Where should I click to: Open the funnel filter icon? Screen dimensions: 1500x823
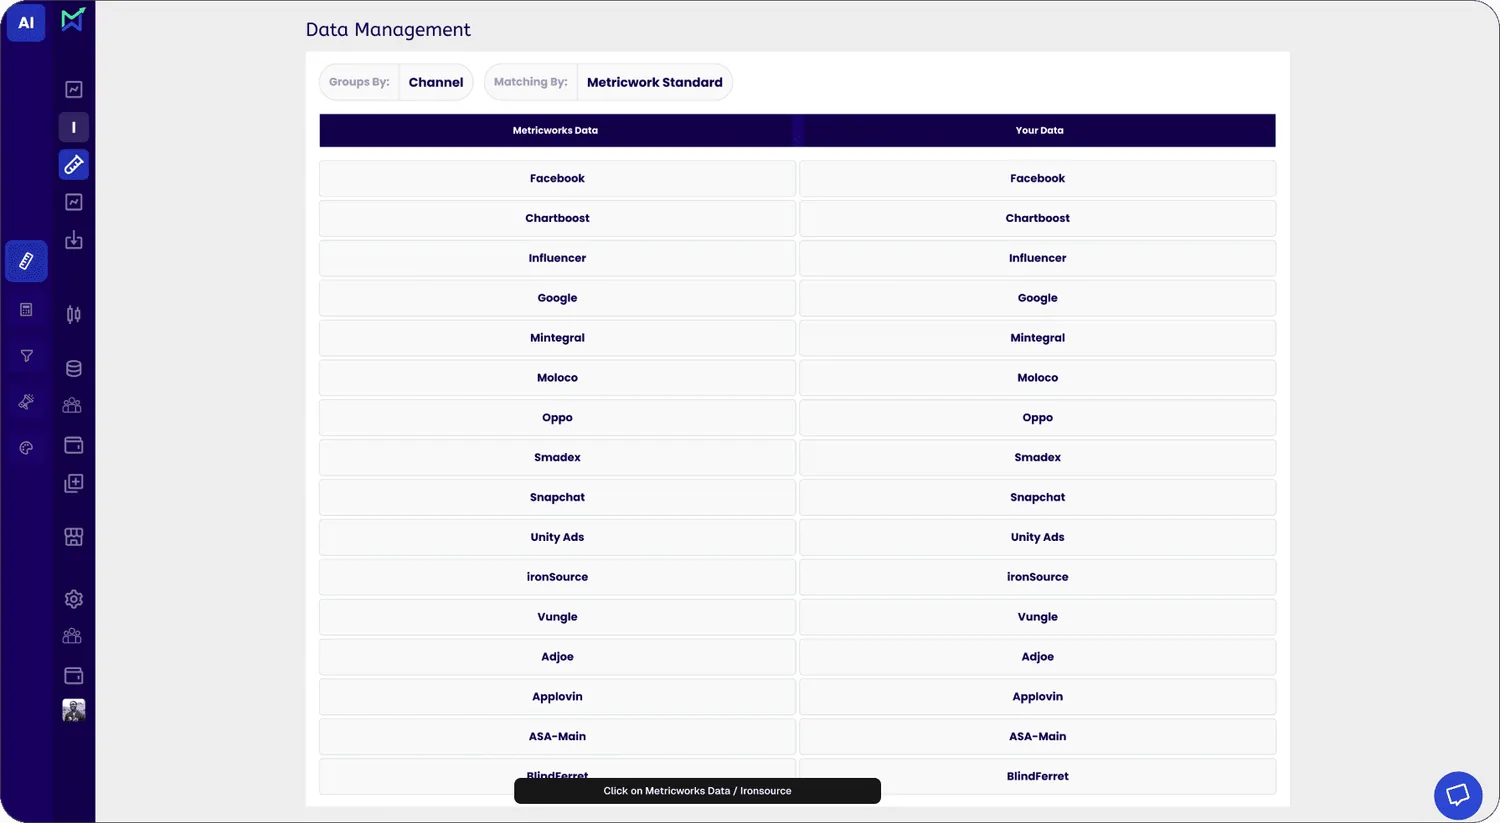(26, 356)
